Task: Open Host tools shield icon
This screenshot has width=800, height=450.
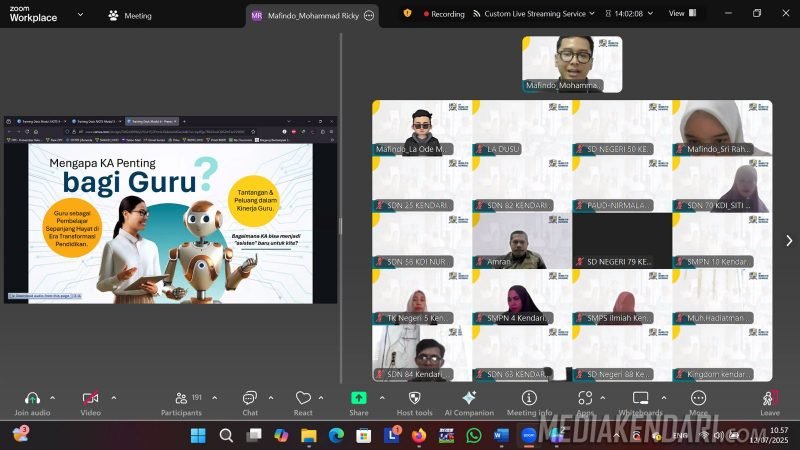Action: (x=414, y=398)
